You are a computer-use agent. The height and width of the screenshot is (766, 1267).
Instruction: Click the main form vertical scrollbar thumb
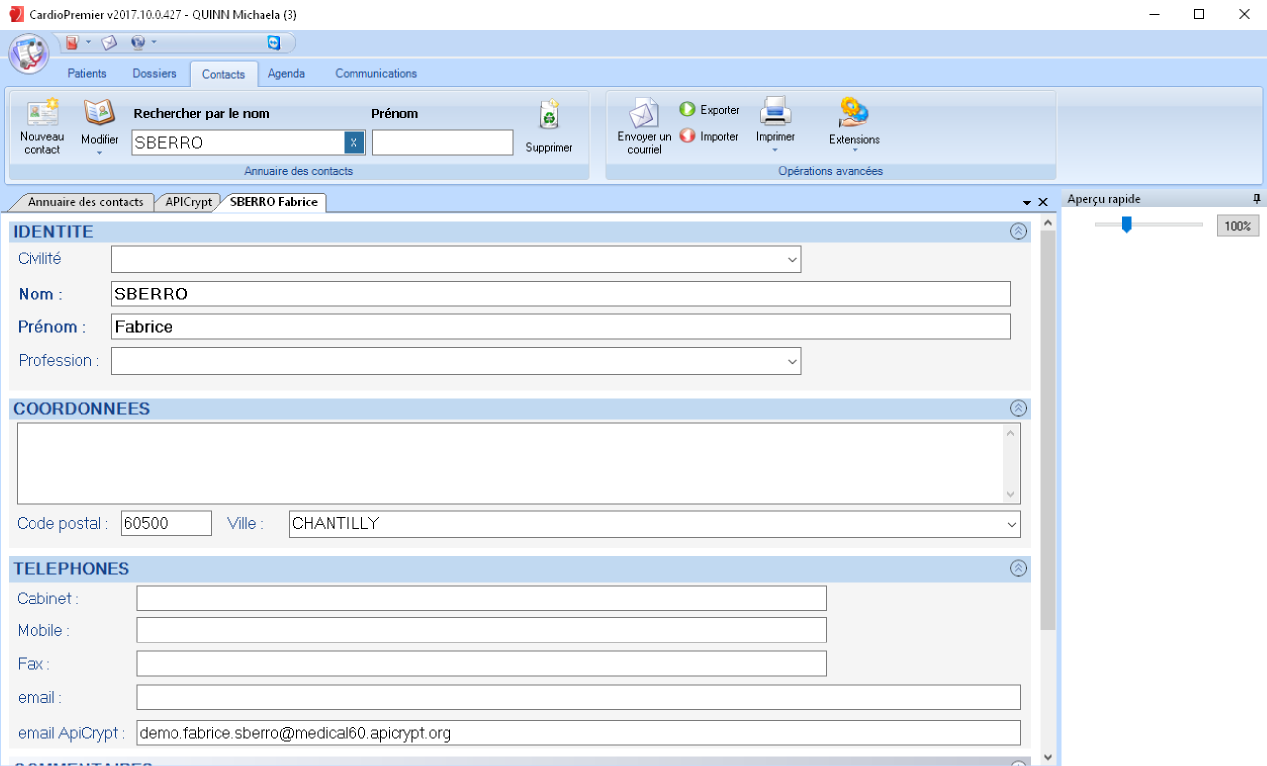coord(1048,430)
